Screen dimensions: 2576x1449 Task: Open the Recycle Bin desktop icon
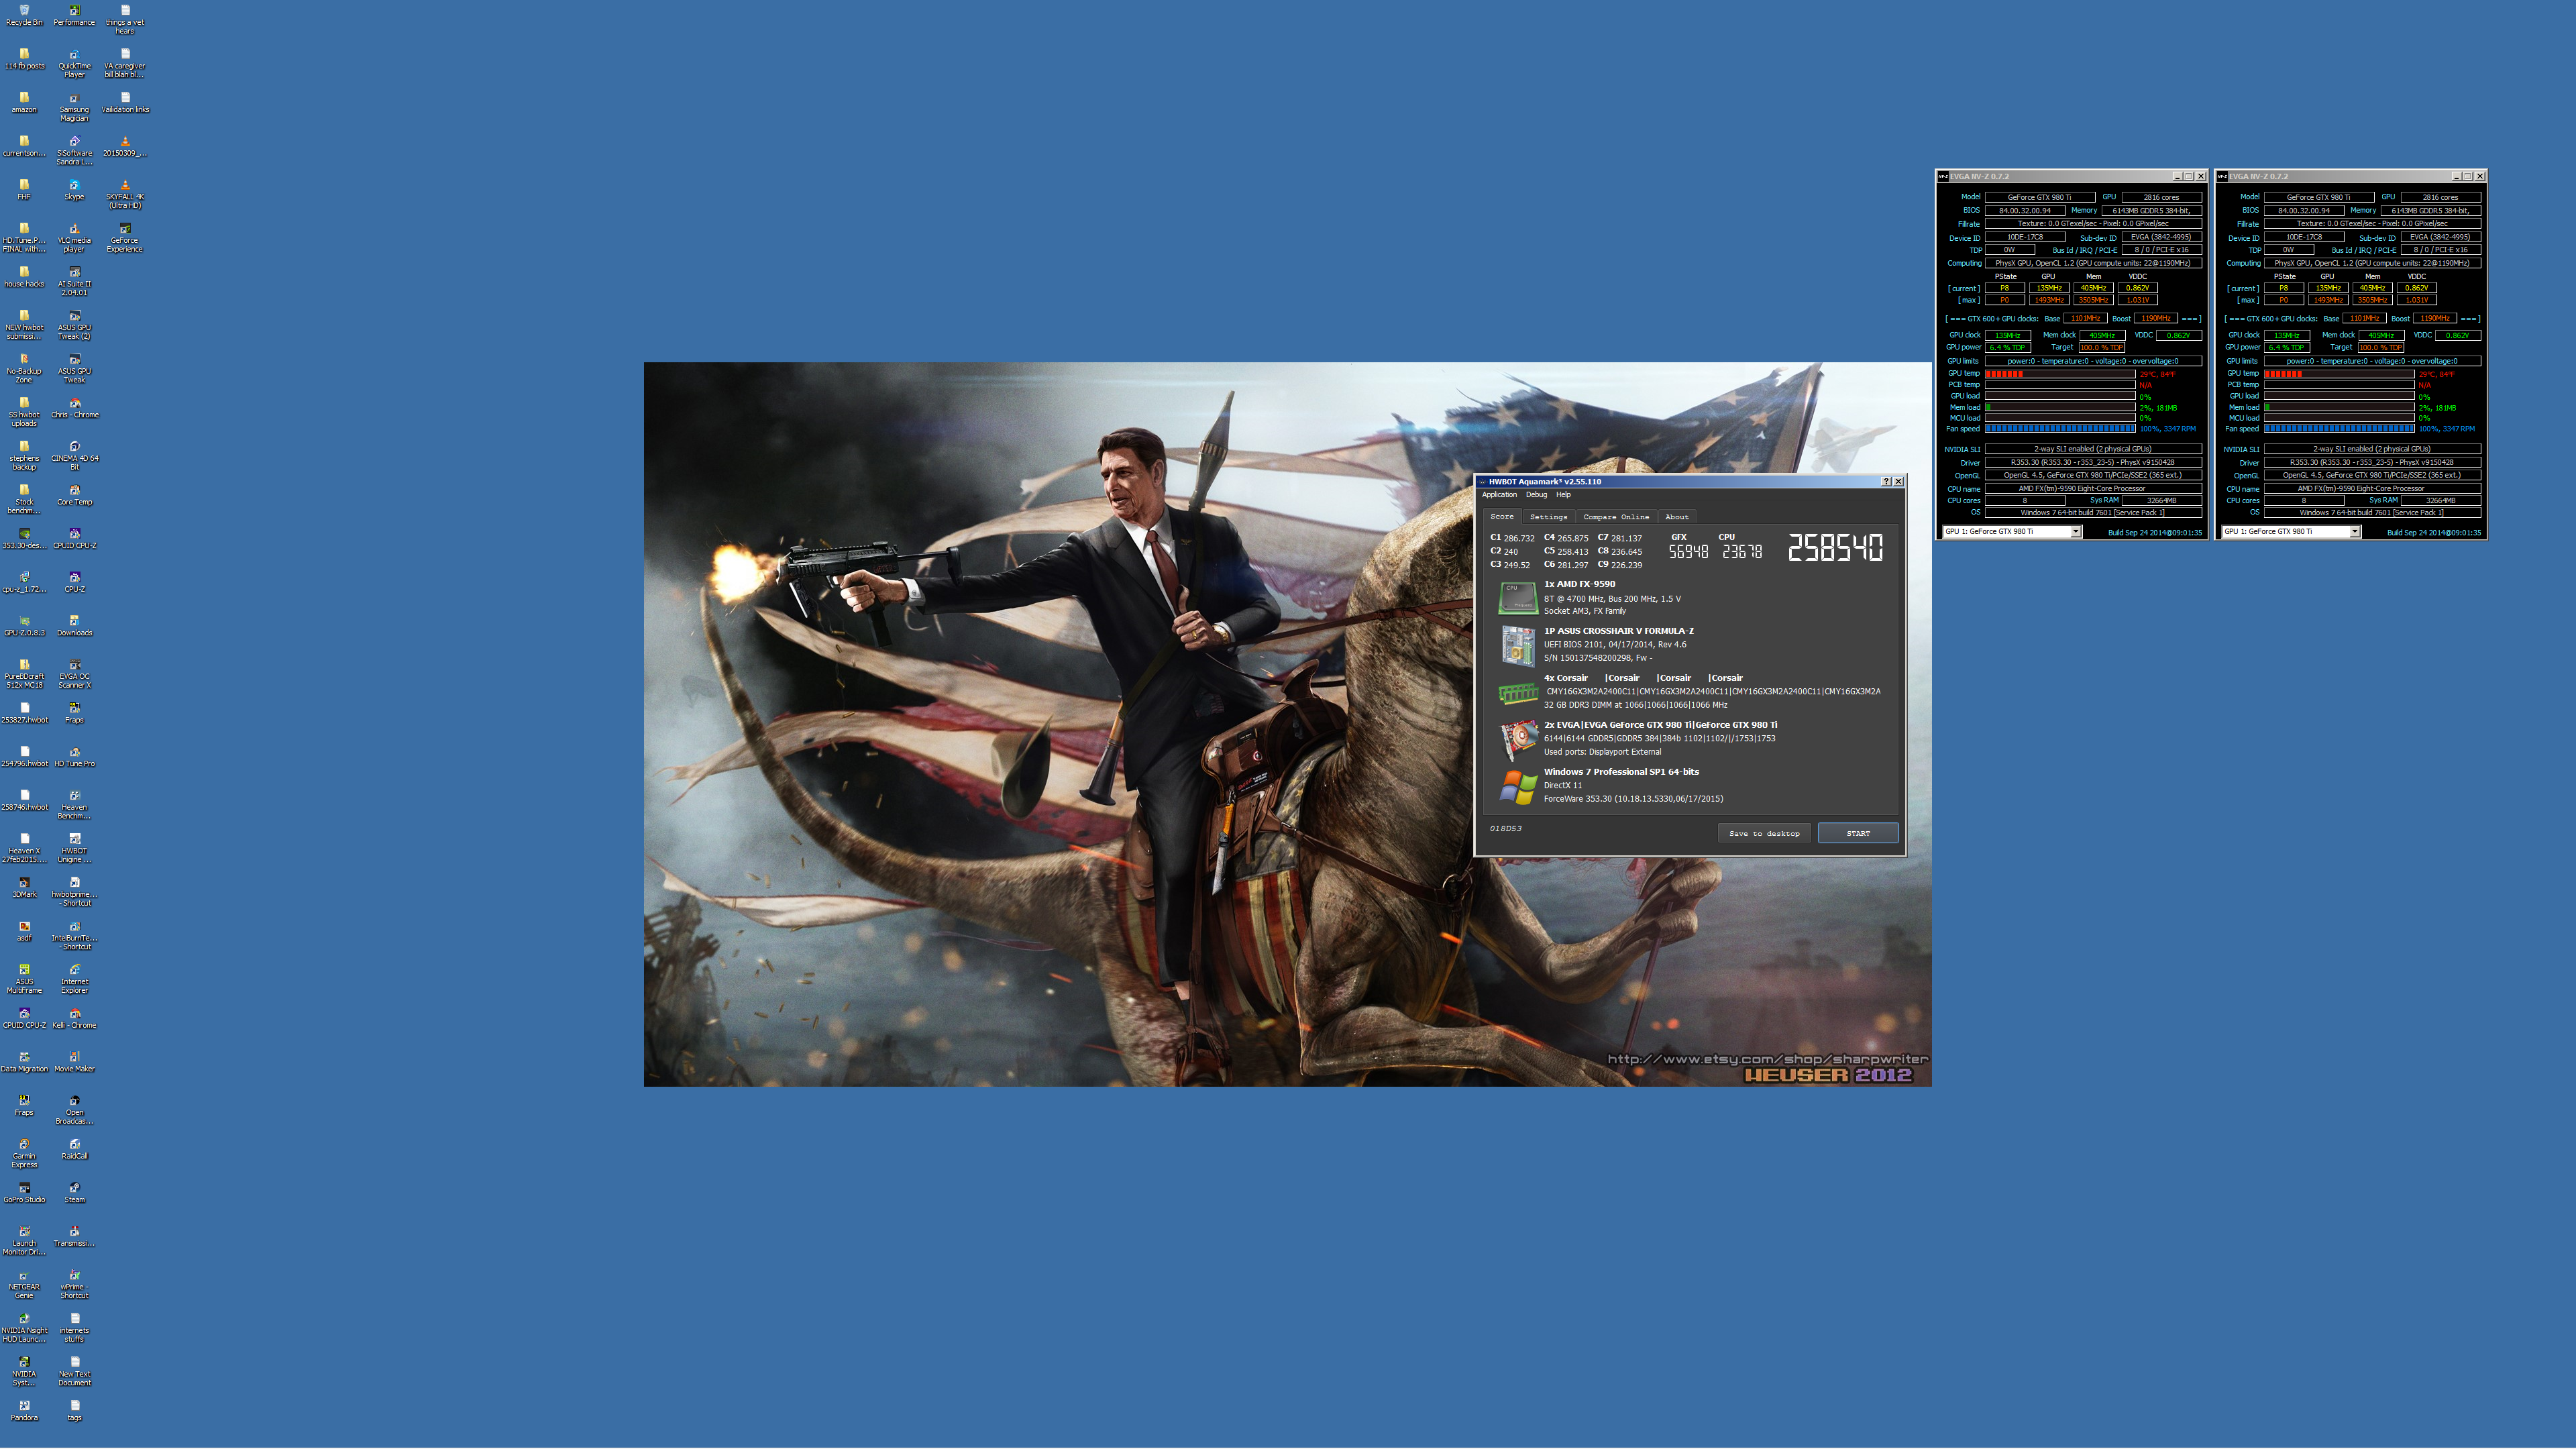[24, 15]
